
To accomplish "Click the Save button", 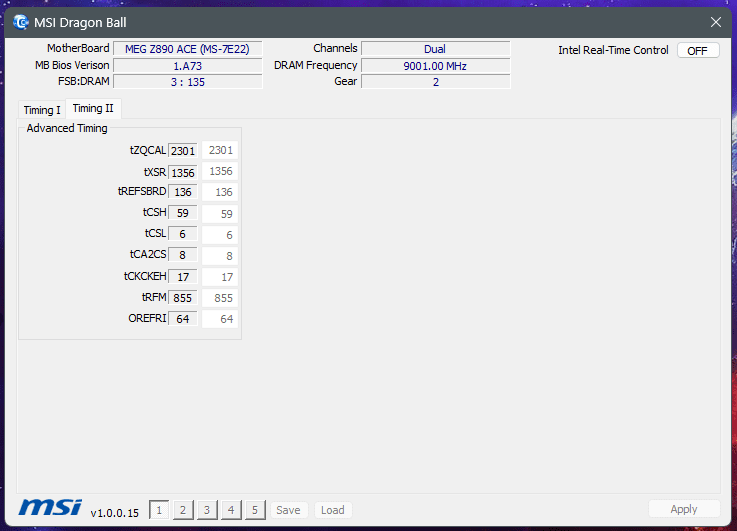I will pyautogui.click(x=289, y=510).
